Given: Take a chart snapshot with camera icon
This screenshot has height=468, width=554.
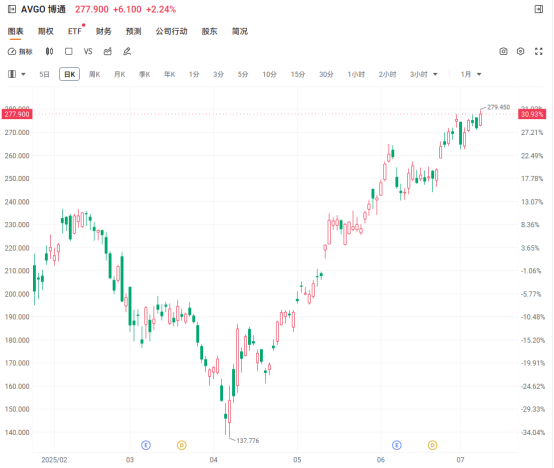Looking at the screenshot, I should [503, 52].
